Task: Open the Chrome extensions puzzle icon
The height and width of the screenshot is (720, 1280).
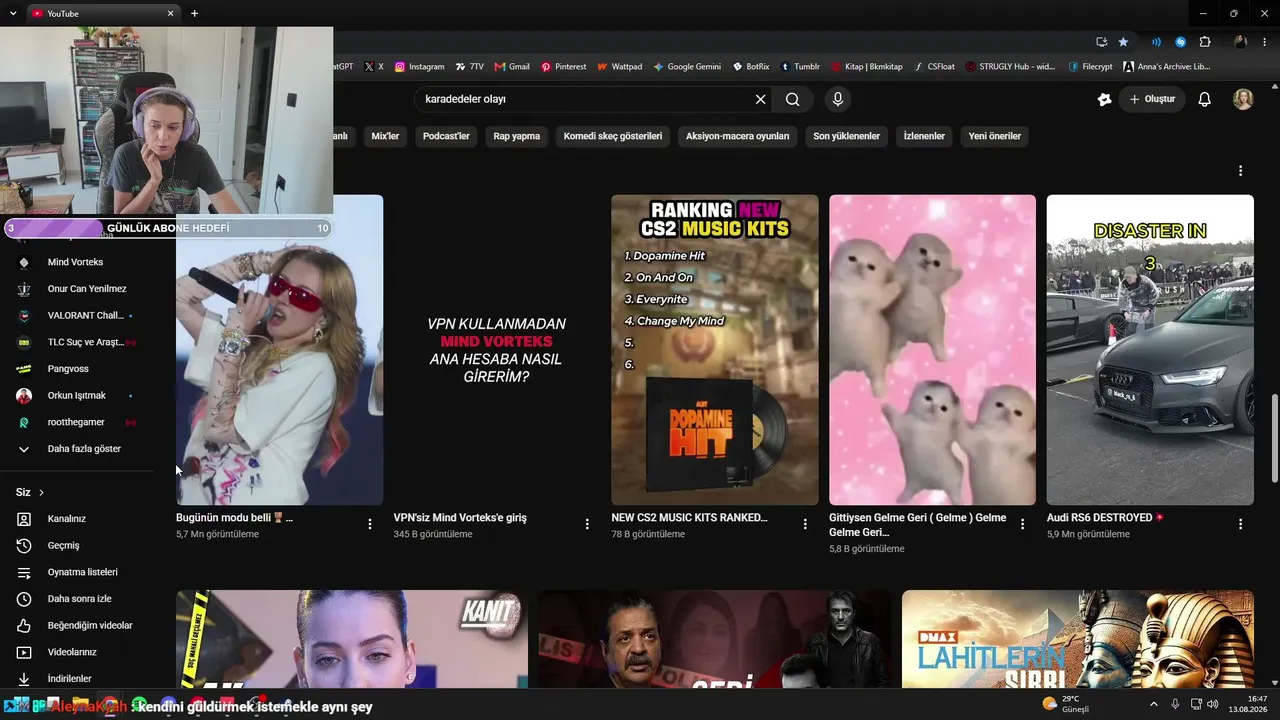Action: point(1205,42)
